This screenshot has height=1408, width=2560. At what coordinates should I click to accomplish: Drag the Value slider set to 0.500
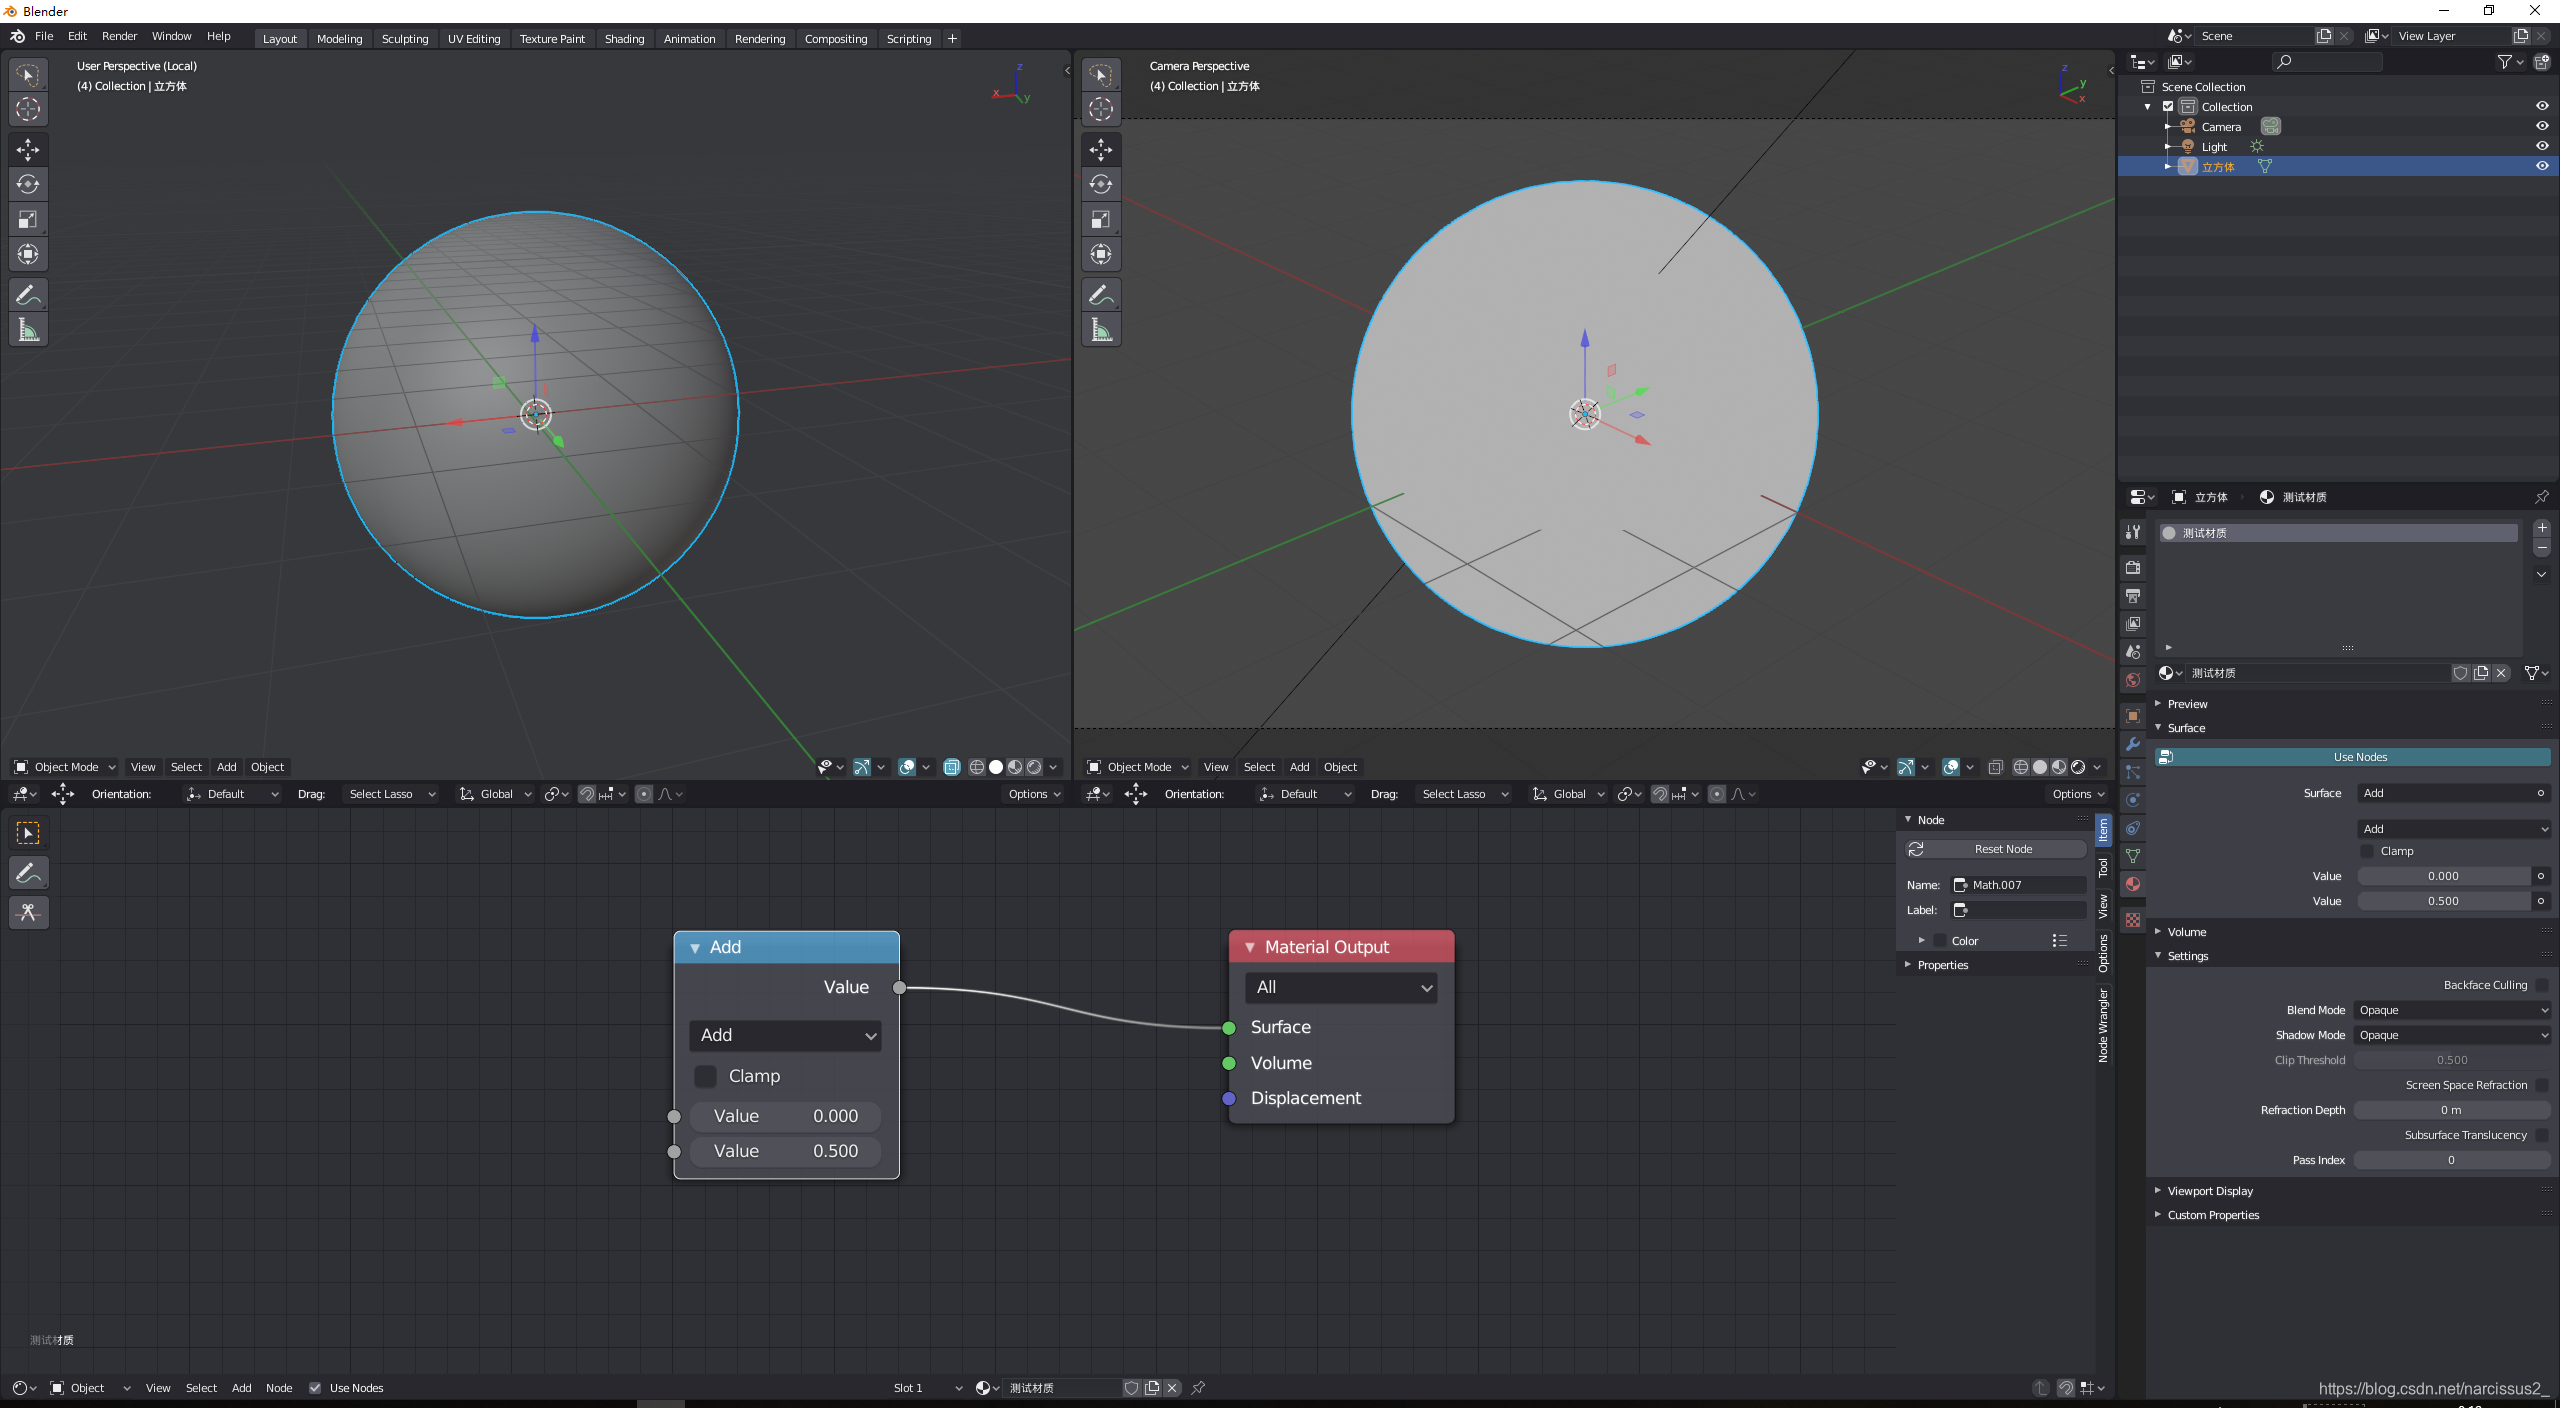pyautogui.click(x=787, y=1150)
